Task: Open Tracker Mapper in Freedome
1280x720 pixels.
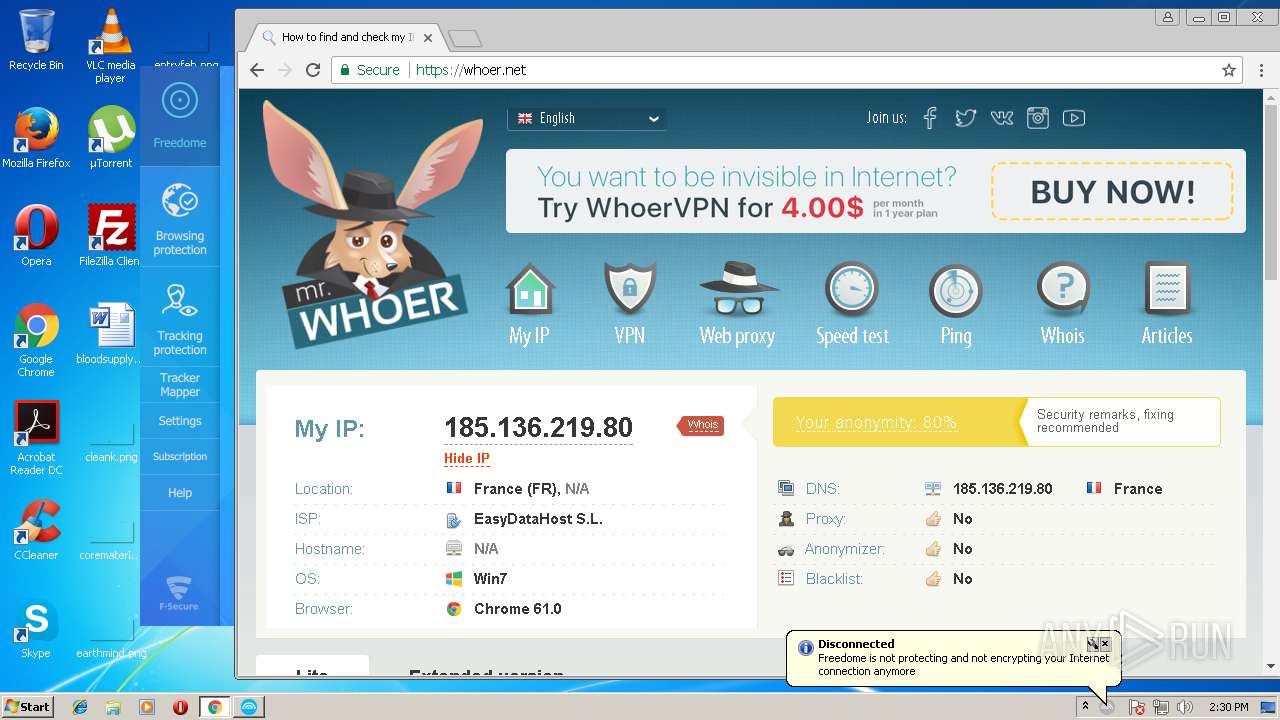Action: tap(180, 385)
